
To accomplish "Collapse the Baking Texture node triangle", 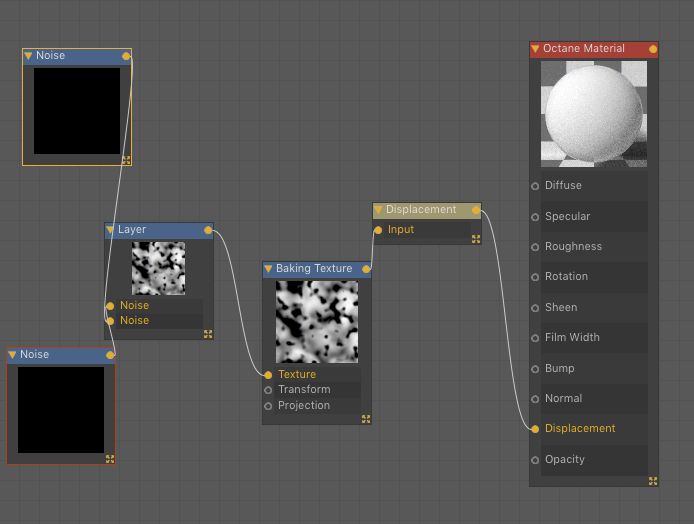I will coord(268,269).
